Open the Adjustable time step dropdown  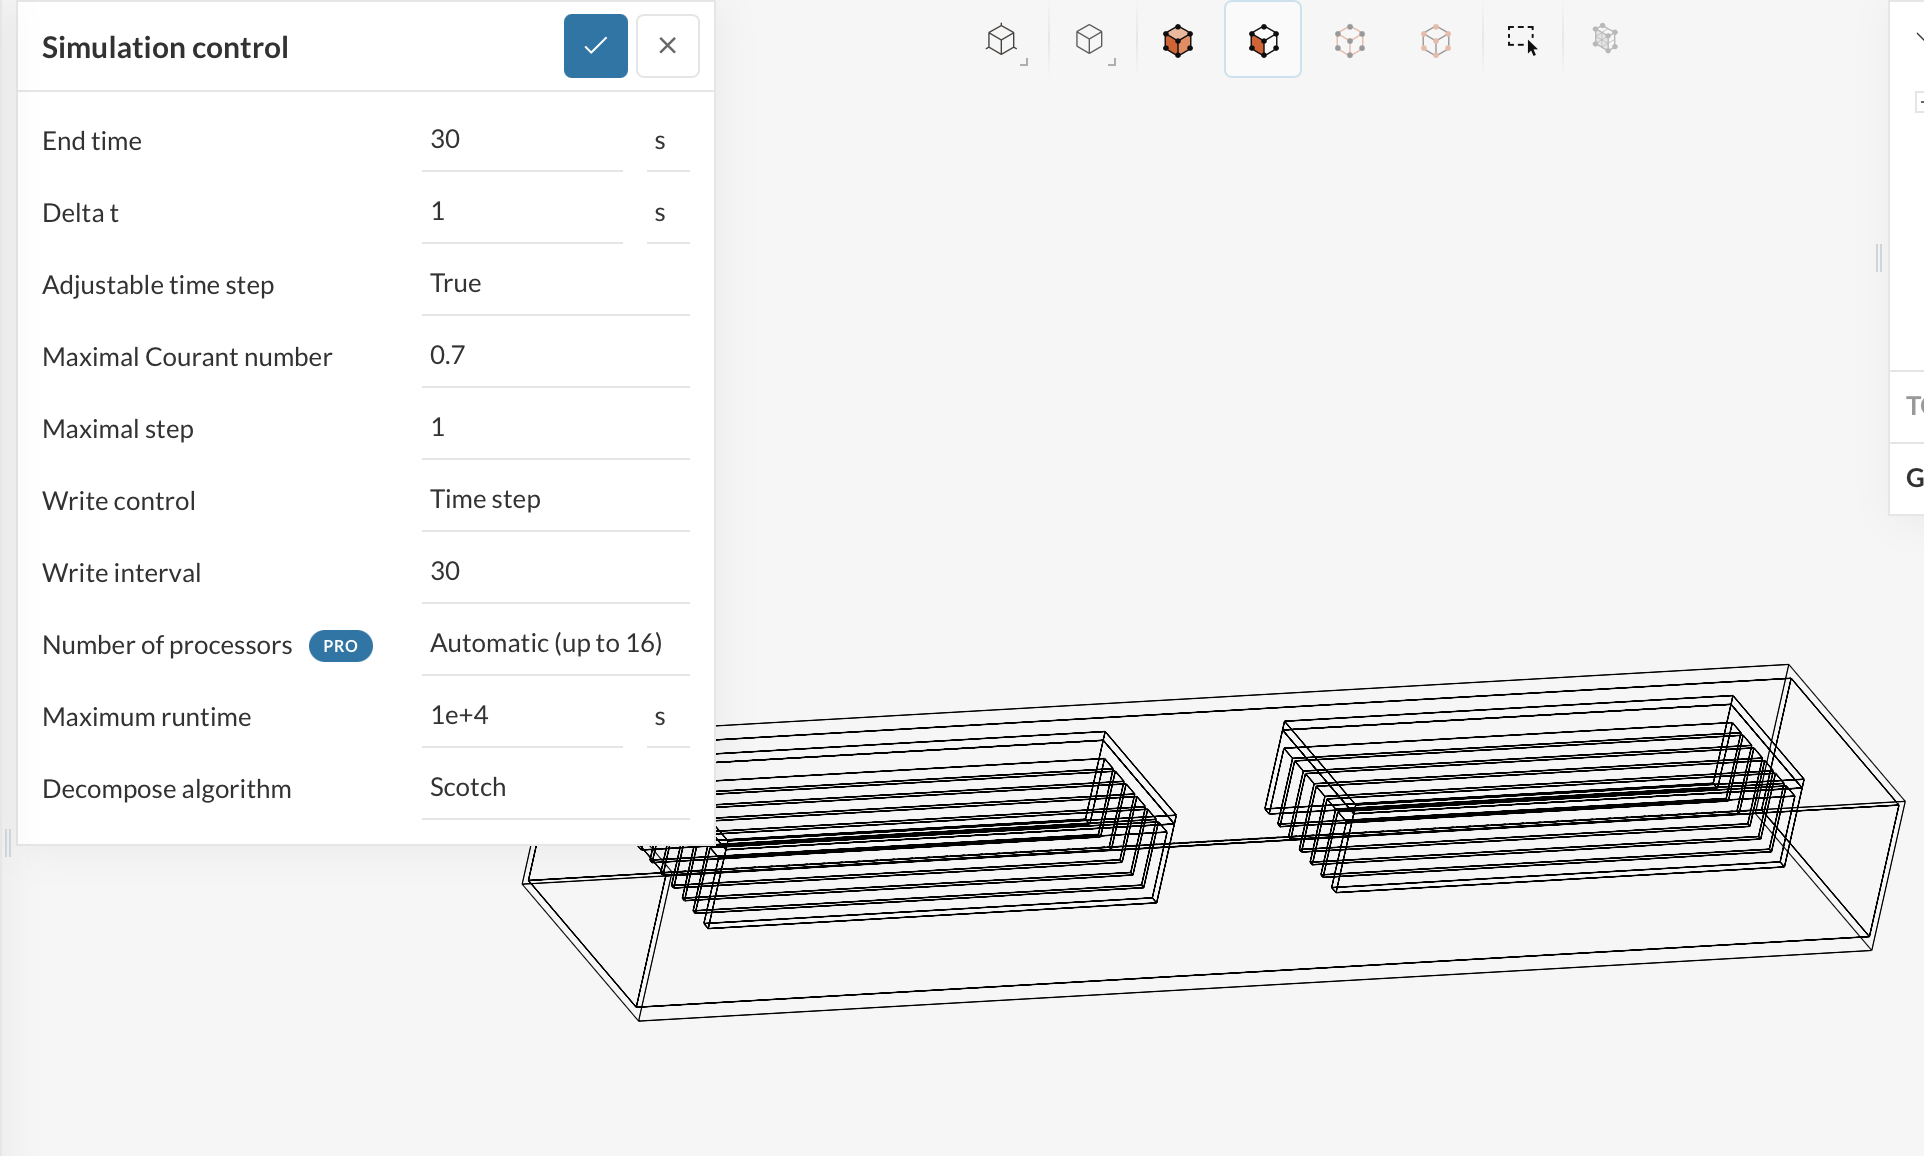555,284
